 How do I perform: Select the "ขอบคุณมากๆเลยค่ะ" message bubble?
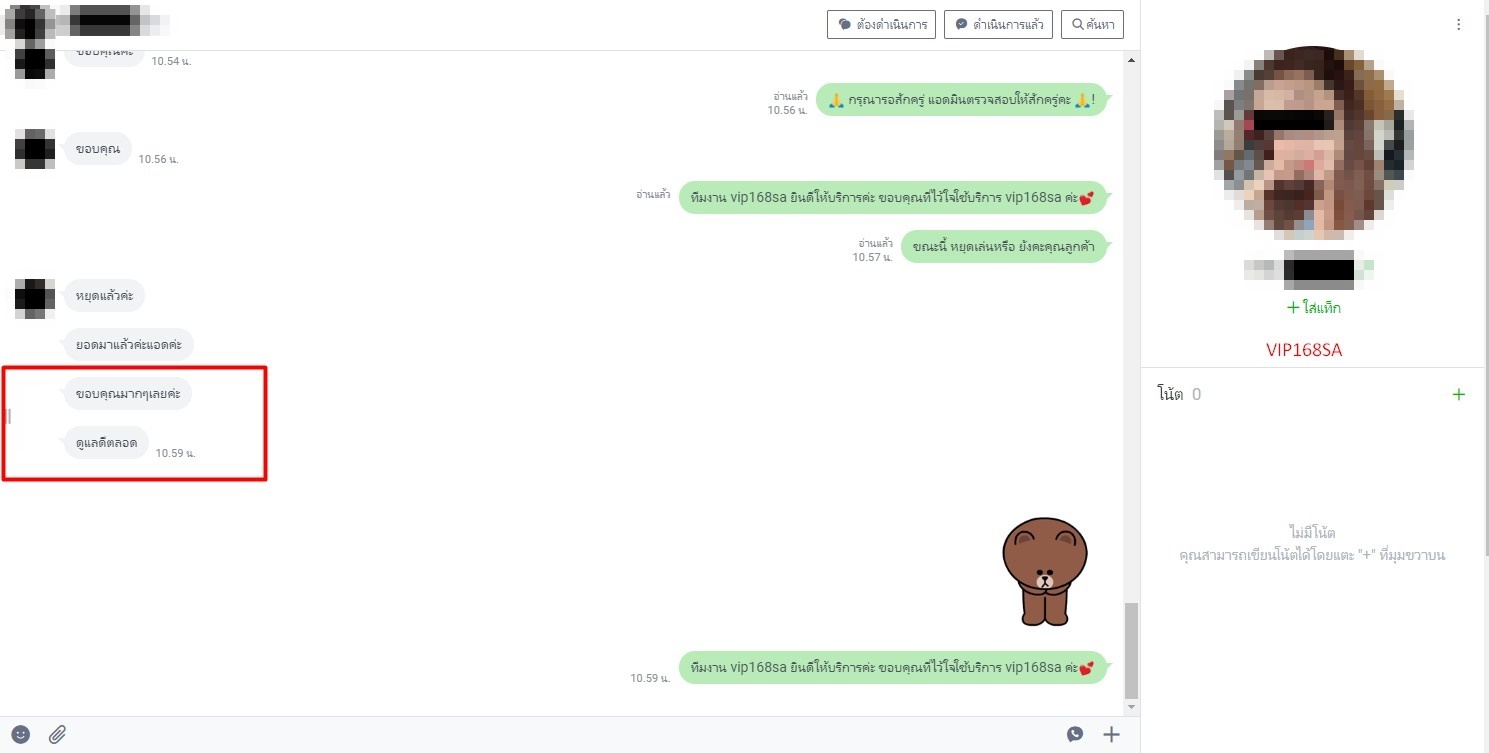click(x=128, y=394)
